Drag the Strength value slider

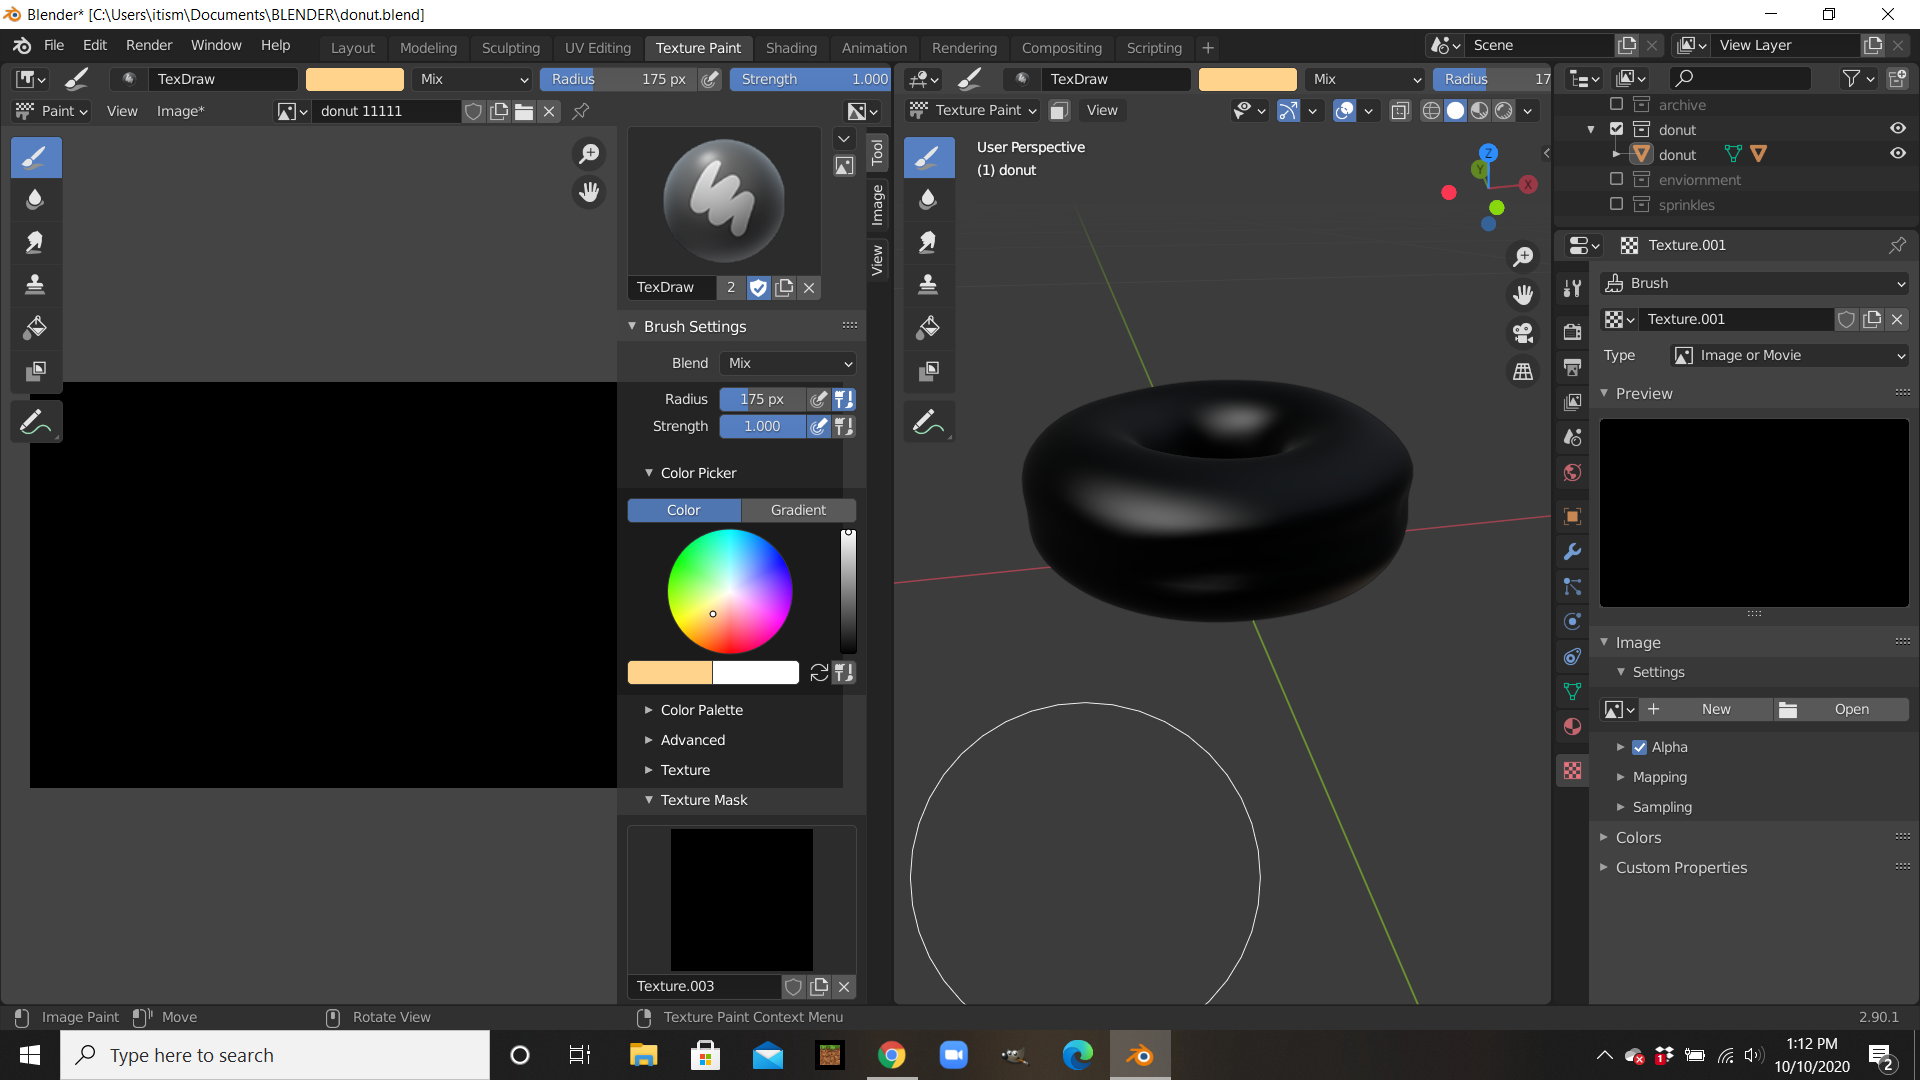pyautogui.click(x=762, y=426)
